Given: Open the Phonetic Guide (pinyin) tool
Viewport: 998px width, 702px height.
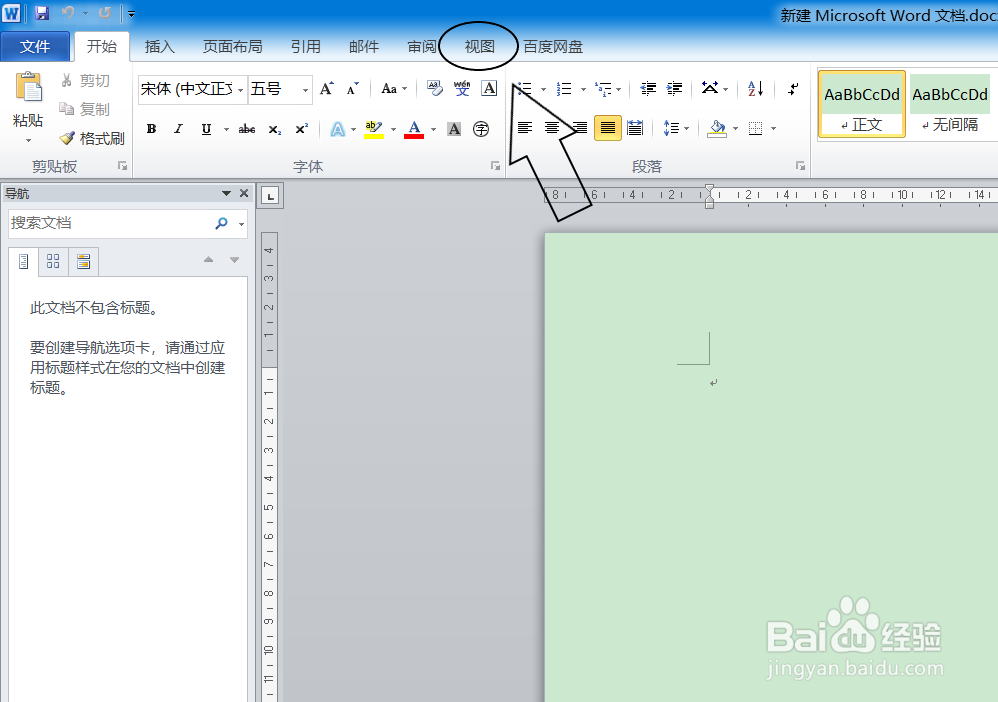Looking at the screenshot, I should pos(461,89).
